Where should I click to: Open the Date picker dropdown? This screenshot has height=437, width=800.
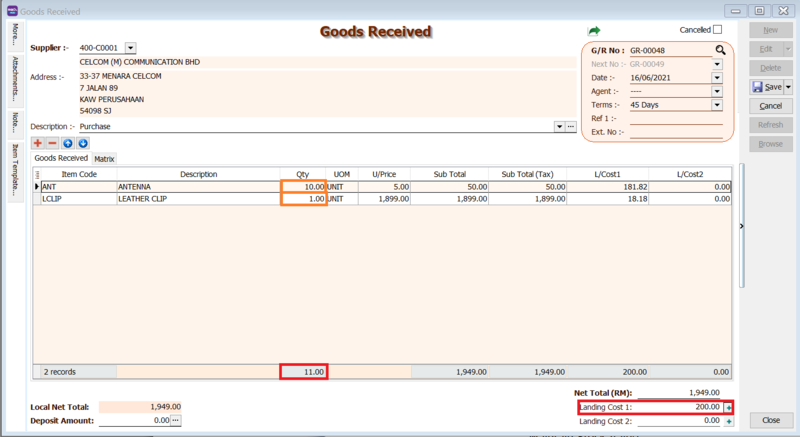click(717, 78)
